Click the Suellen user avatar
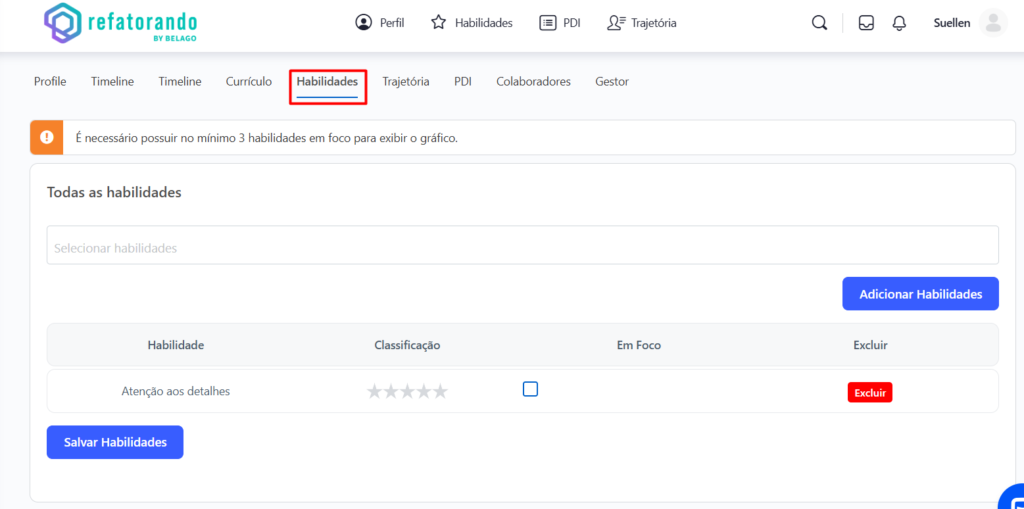Viewport: 1024px width, 509px height. click(992, 23)
